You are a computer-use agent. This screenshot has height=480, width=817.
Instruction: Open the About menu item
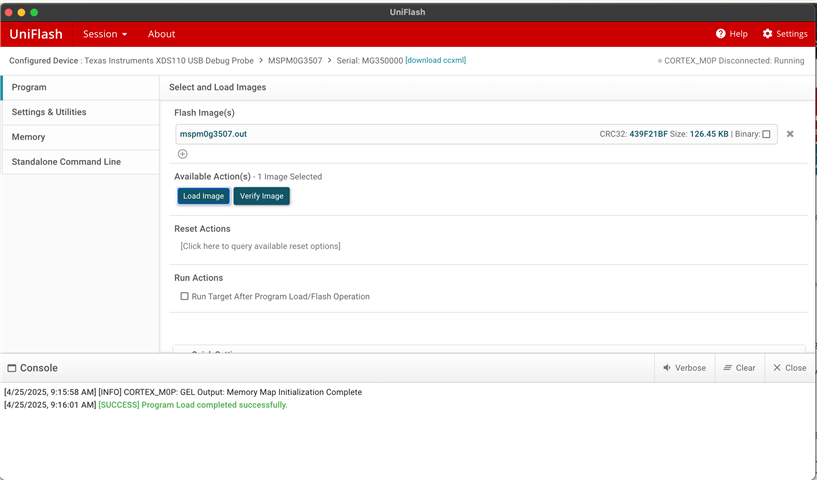point(161,34)
